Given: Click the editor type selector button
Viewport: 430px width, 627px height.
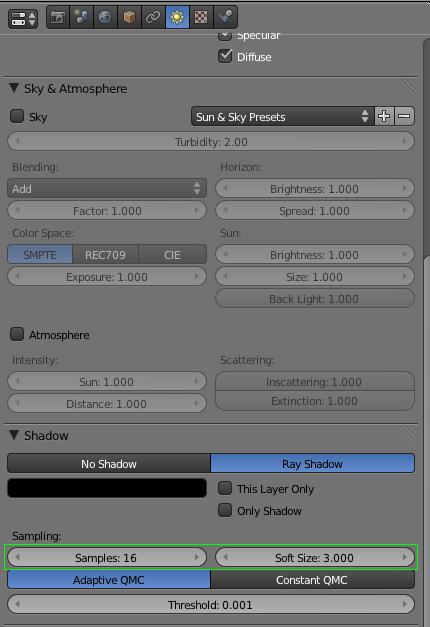Looking at the screenshot, I should pyautogui.click(x=23, y=18).
